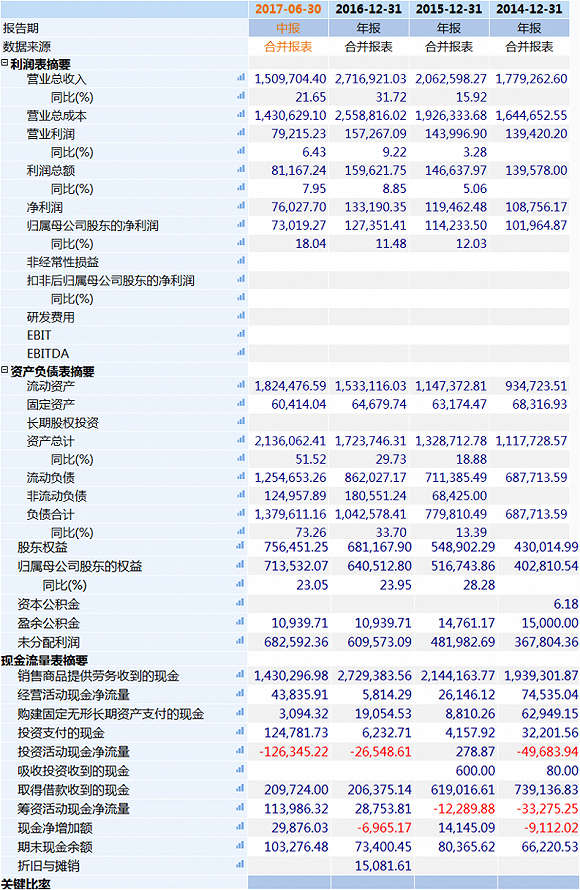Show chart for 经营活动现金净流量
Viewport: 580px width, 890px height.
[240, 693]
